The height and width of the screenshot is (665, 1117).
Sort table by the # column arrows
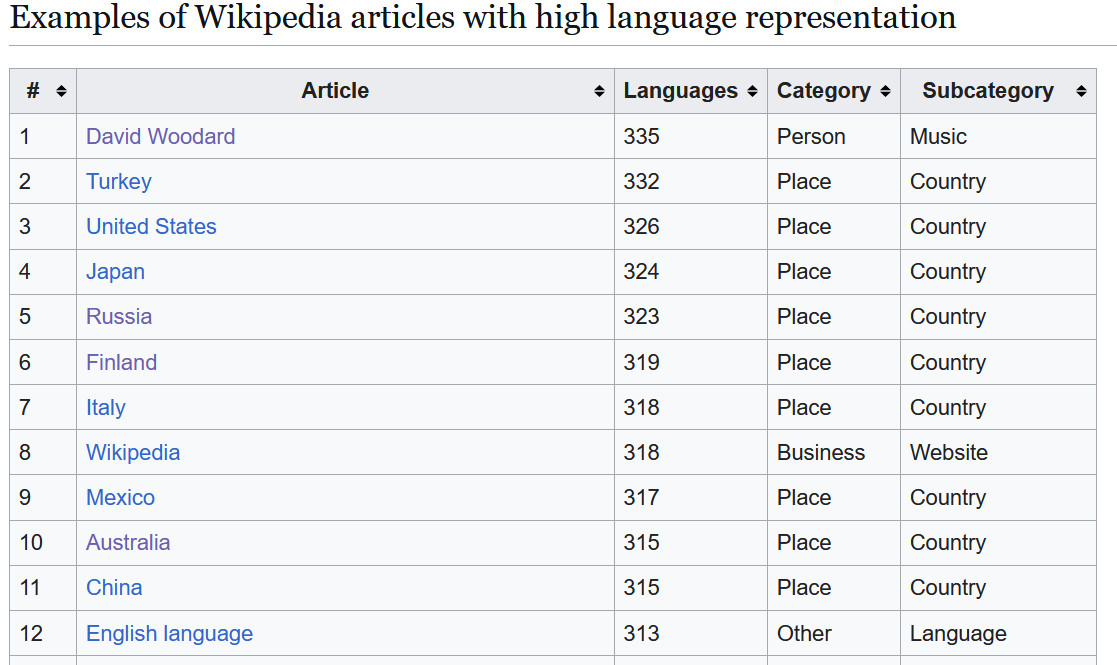click(x=61, y=91)
